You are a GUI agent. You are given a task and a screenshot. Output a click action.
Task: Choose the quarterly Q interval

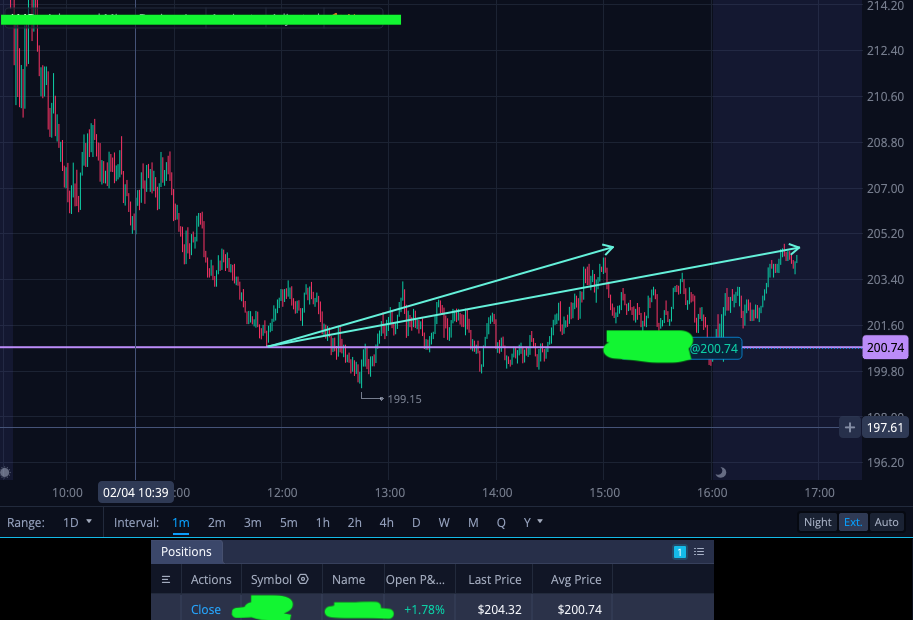click(501, 522)
